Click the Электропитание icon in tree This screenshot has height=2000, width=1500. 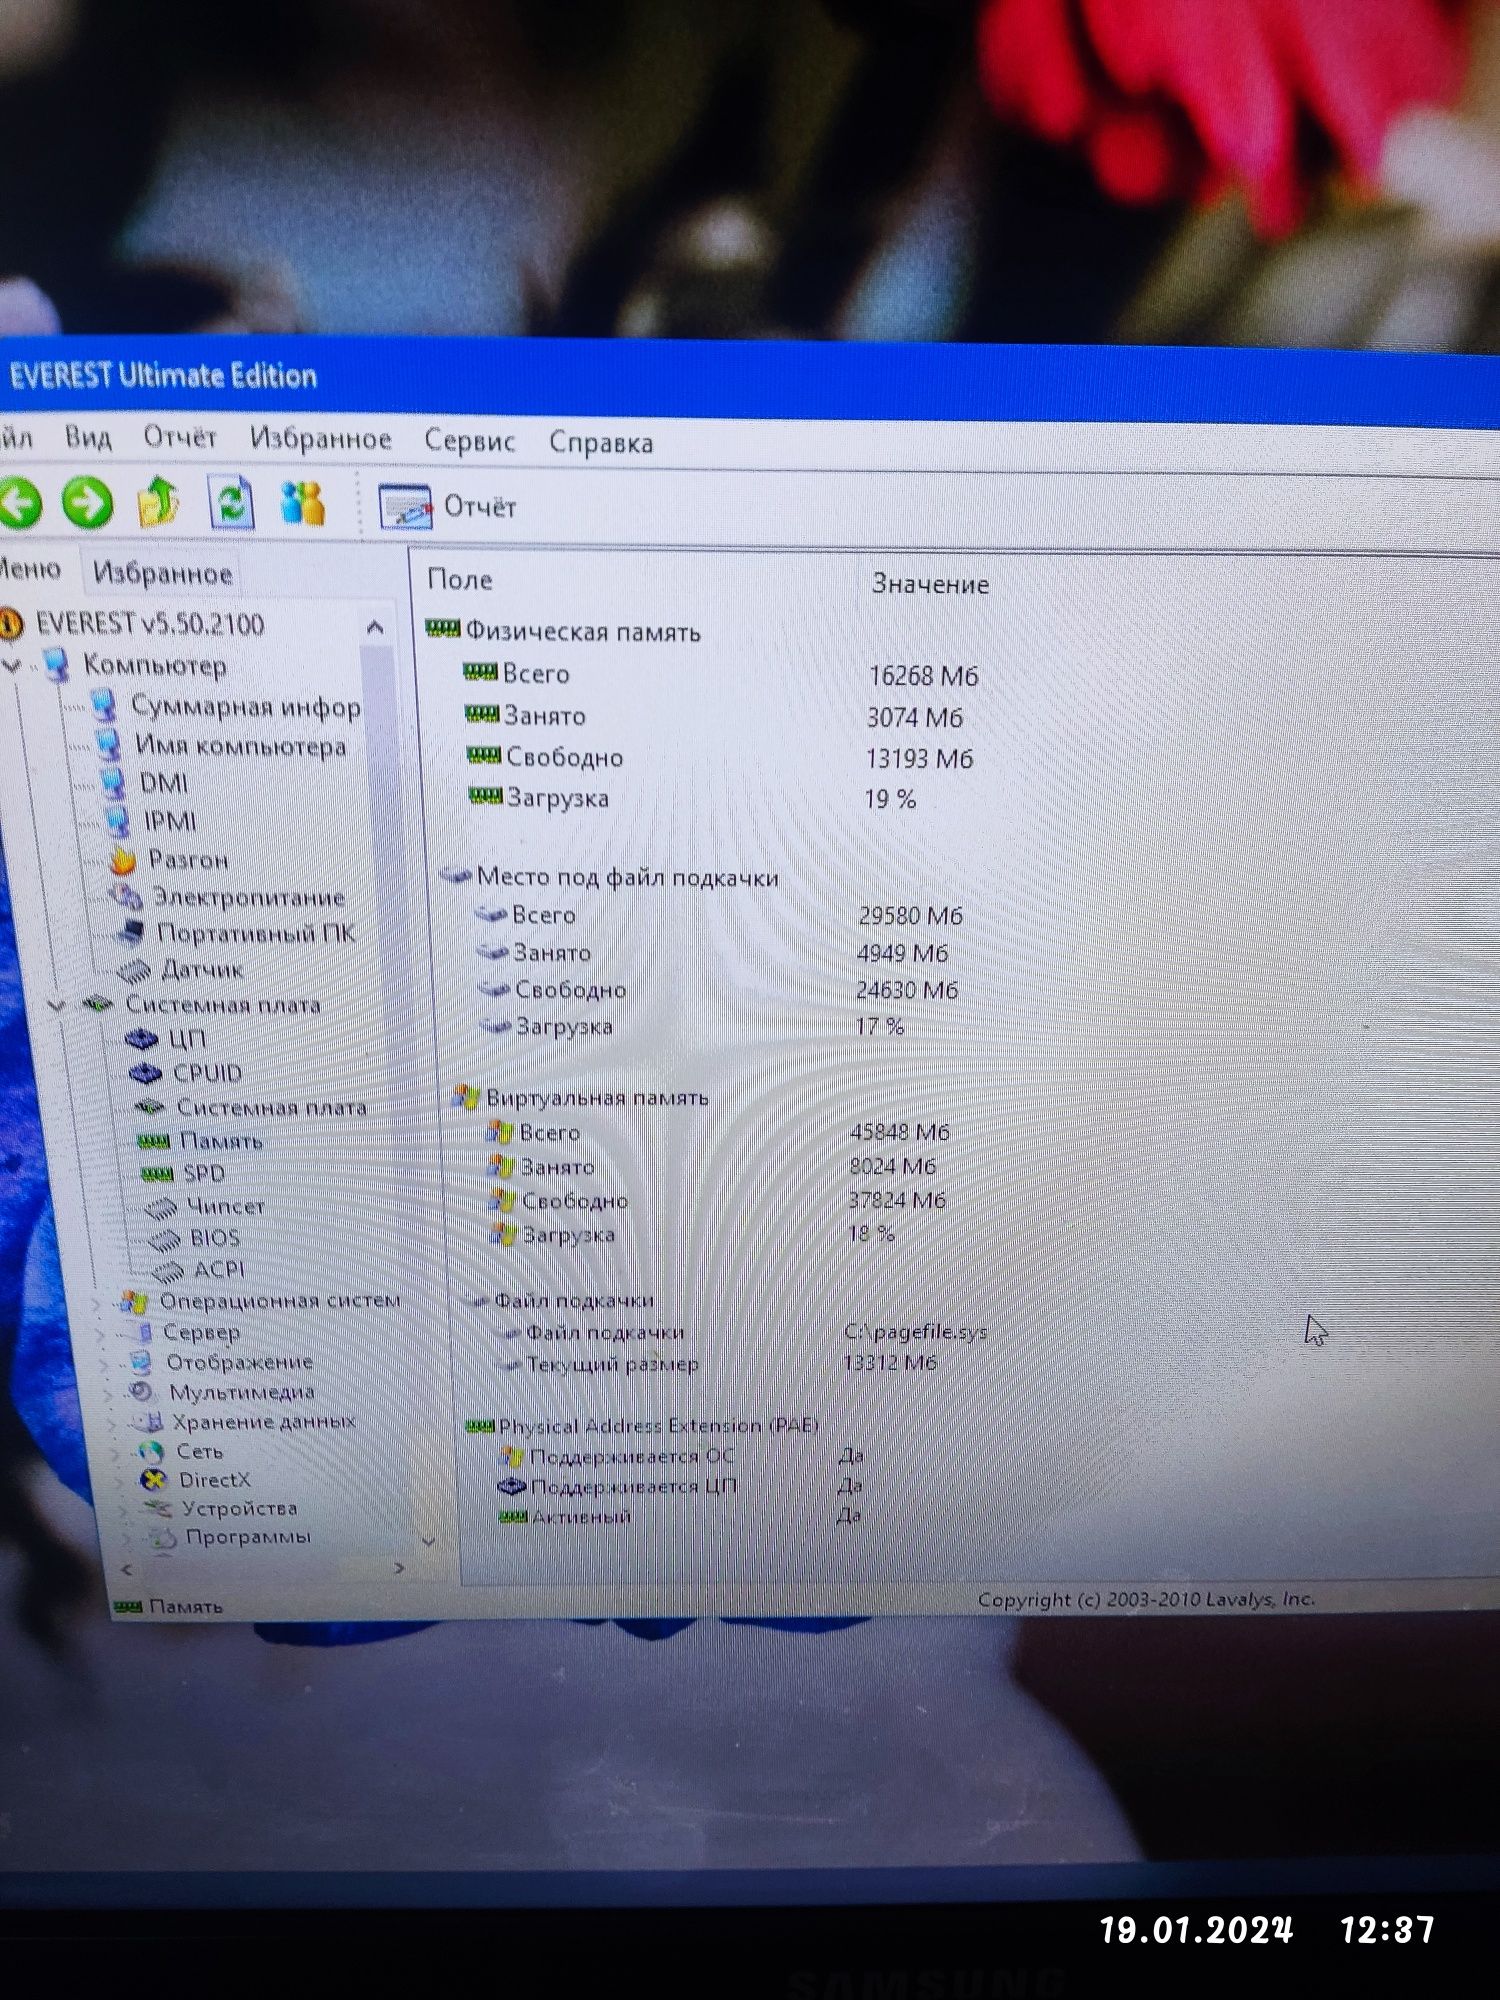[126, 896]
